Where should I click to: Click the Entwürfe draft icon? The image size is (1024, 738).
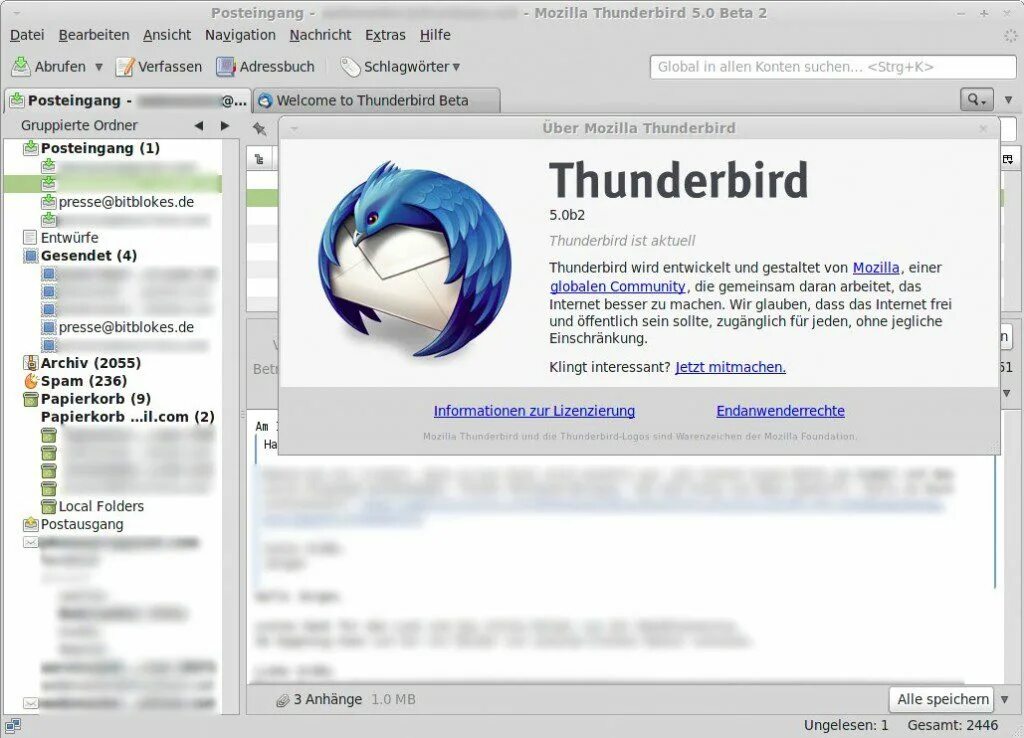(30, 238)
